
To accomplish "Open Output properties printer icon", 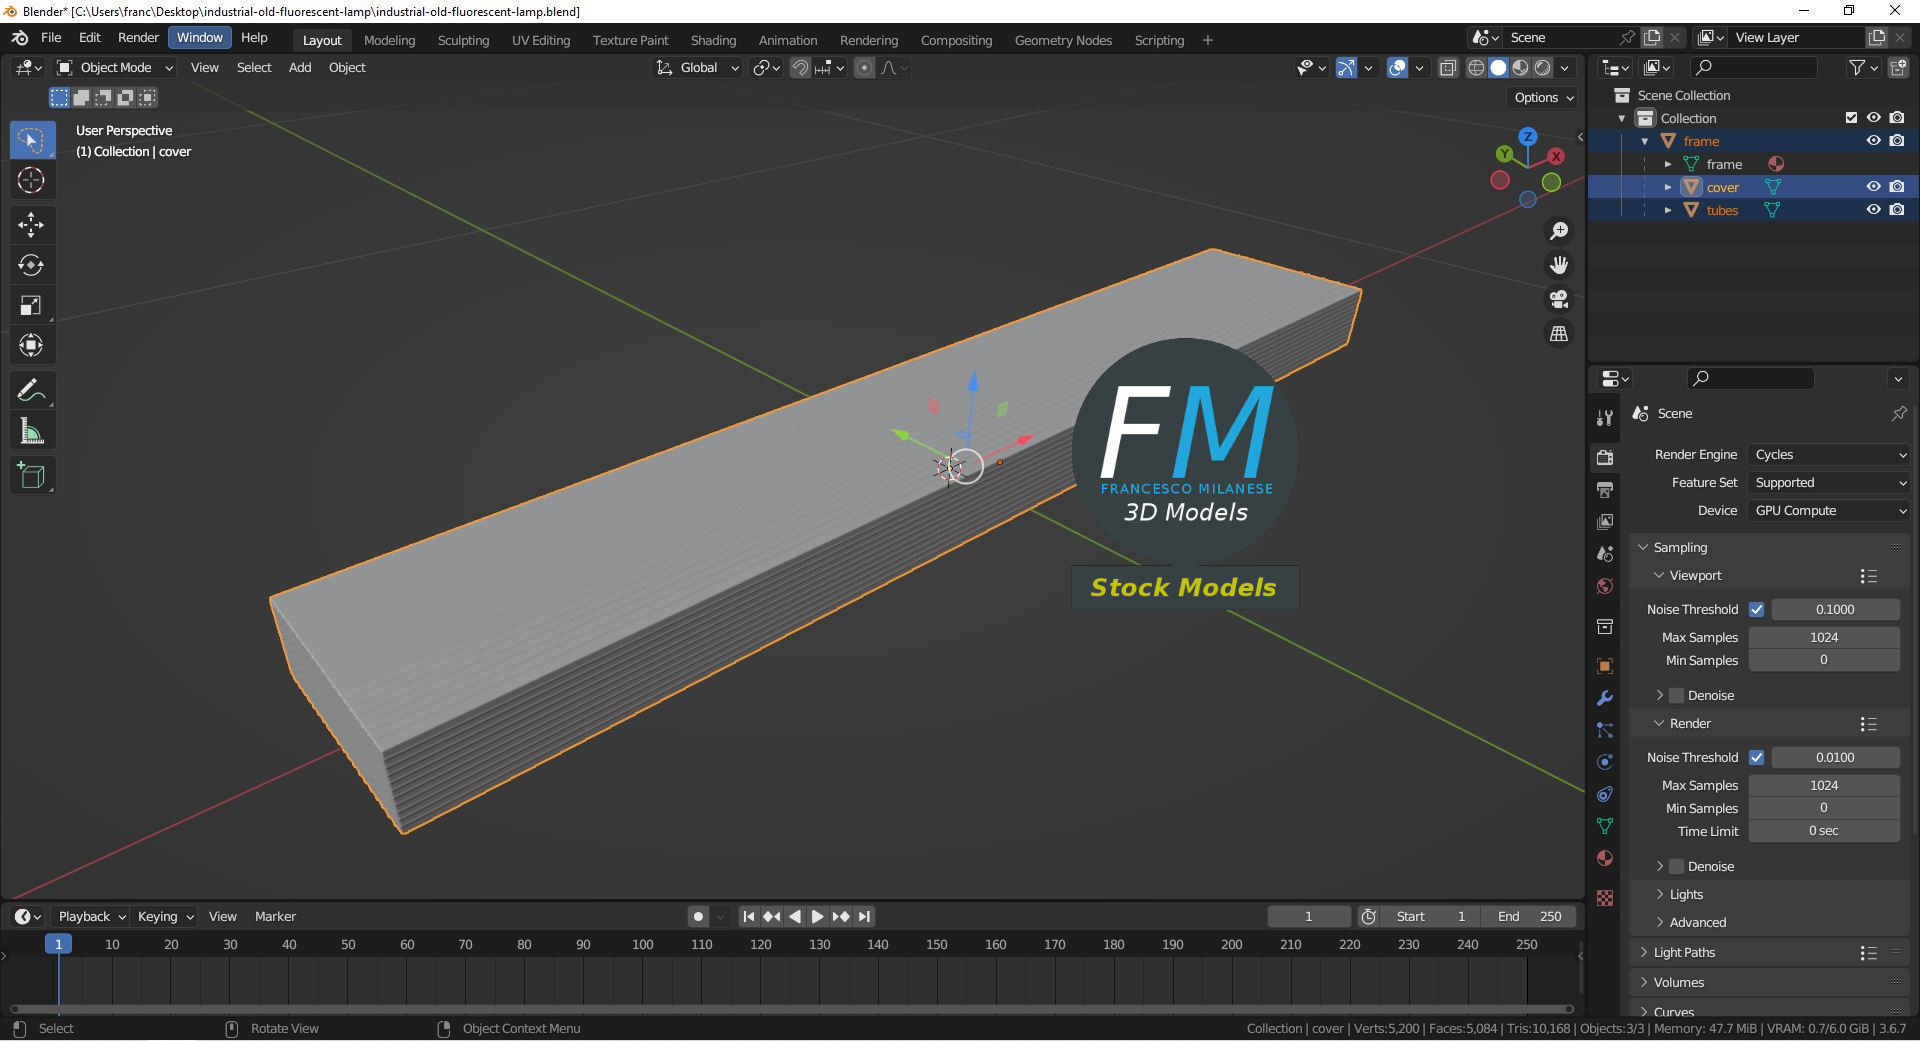I will pos(1605,490).
